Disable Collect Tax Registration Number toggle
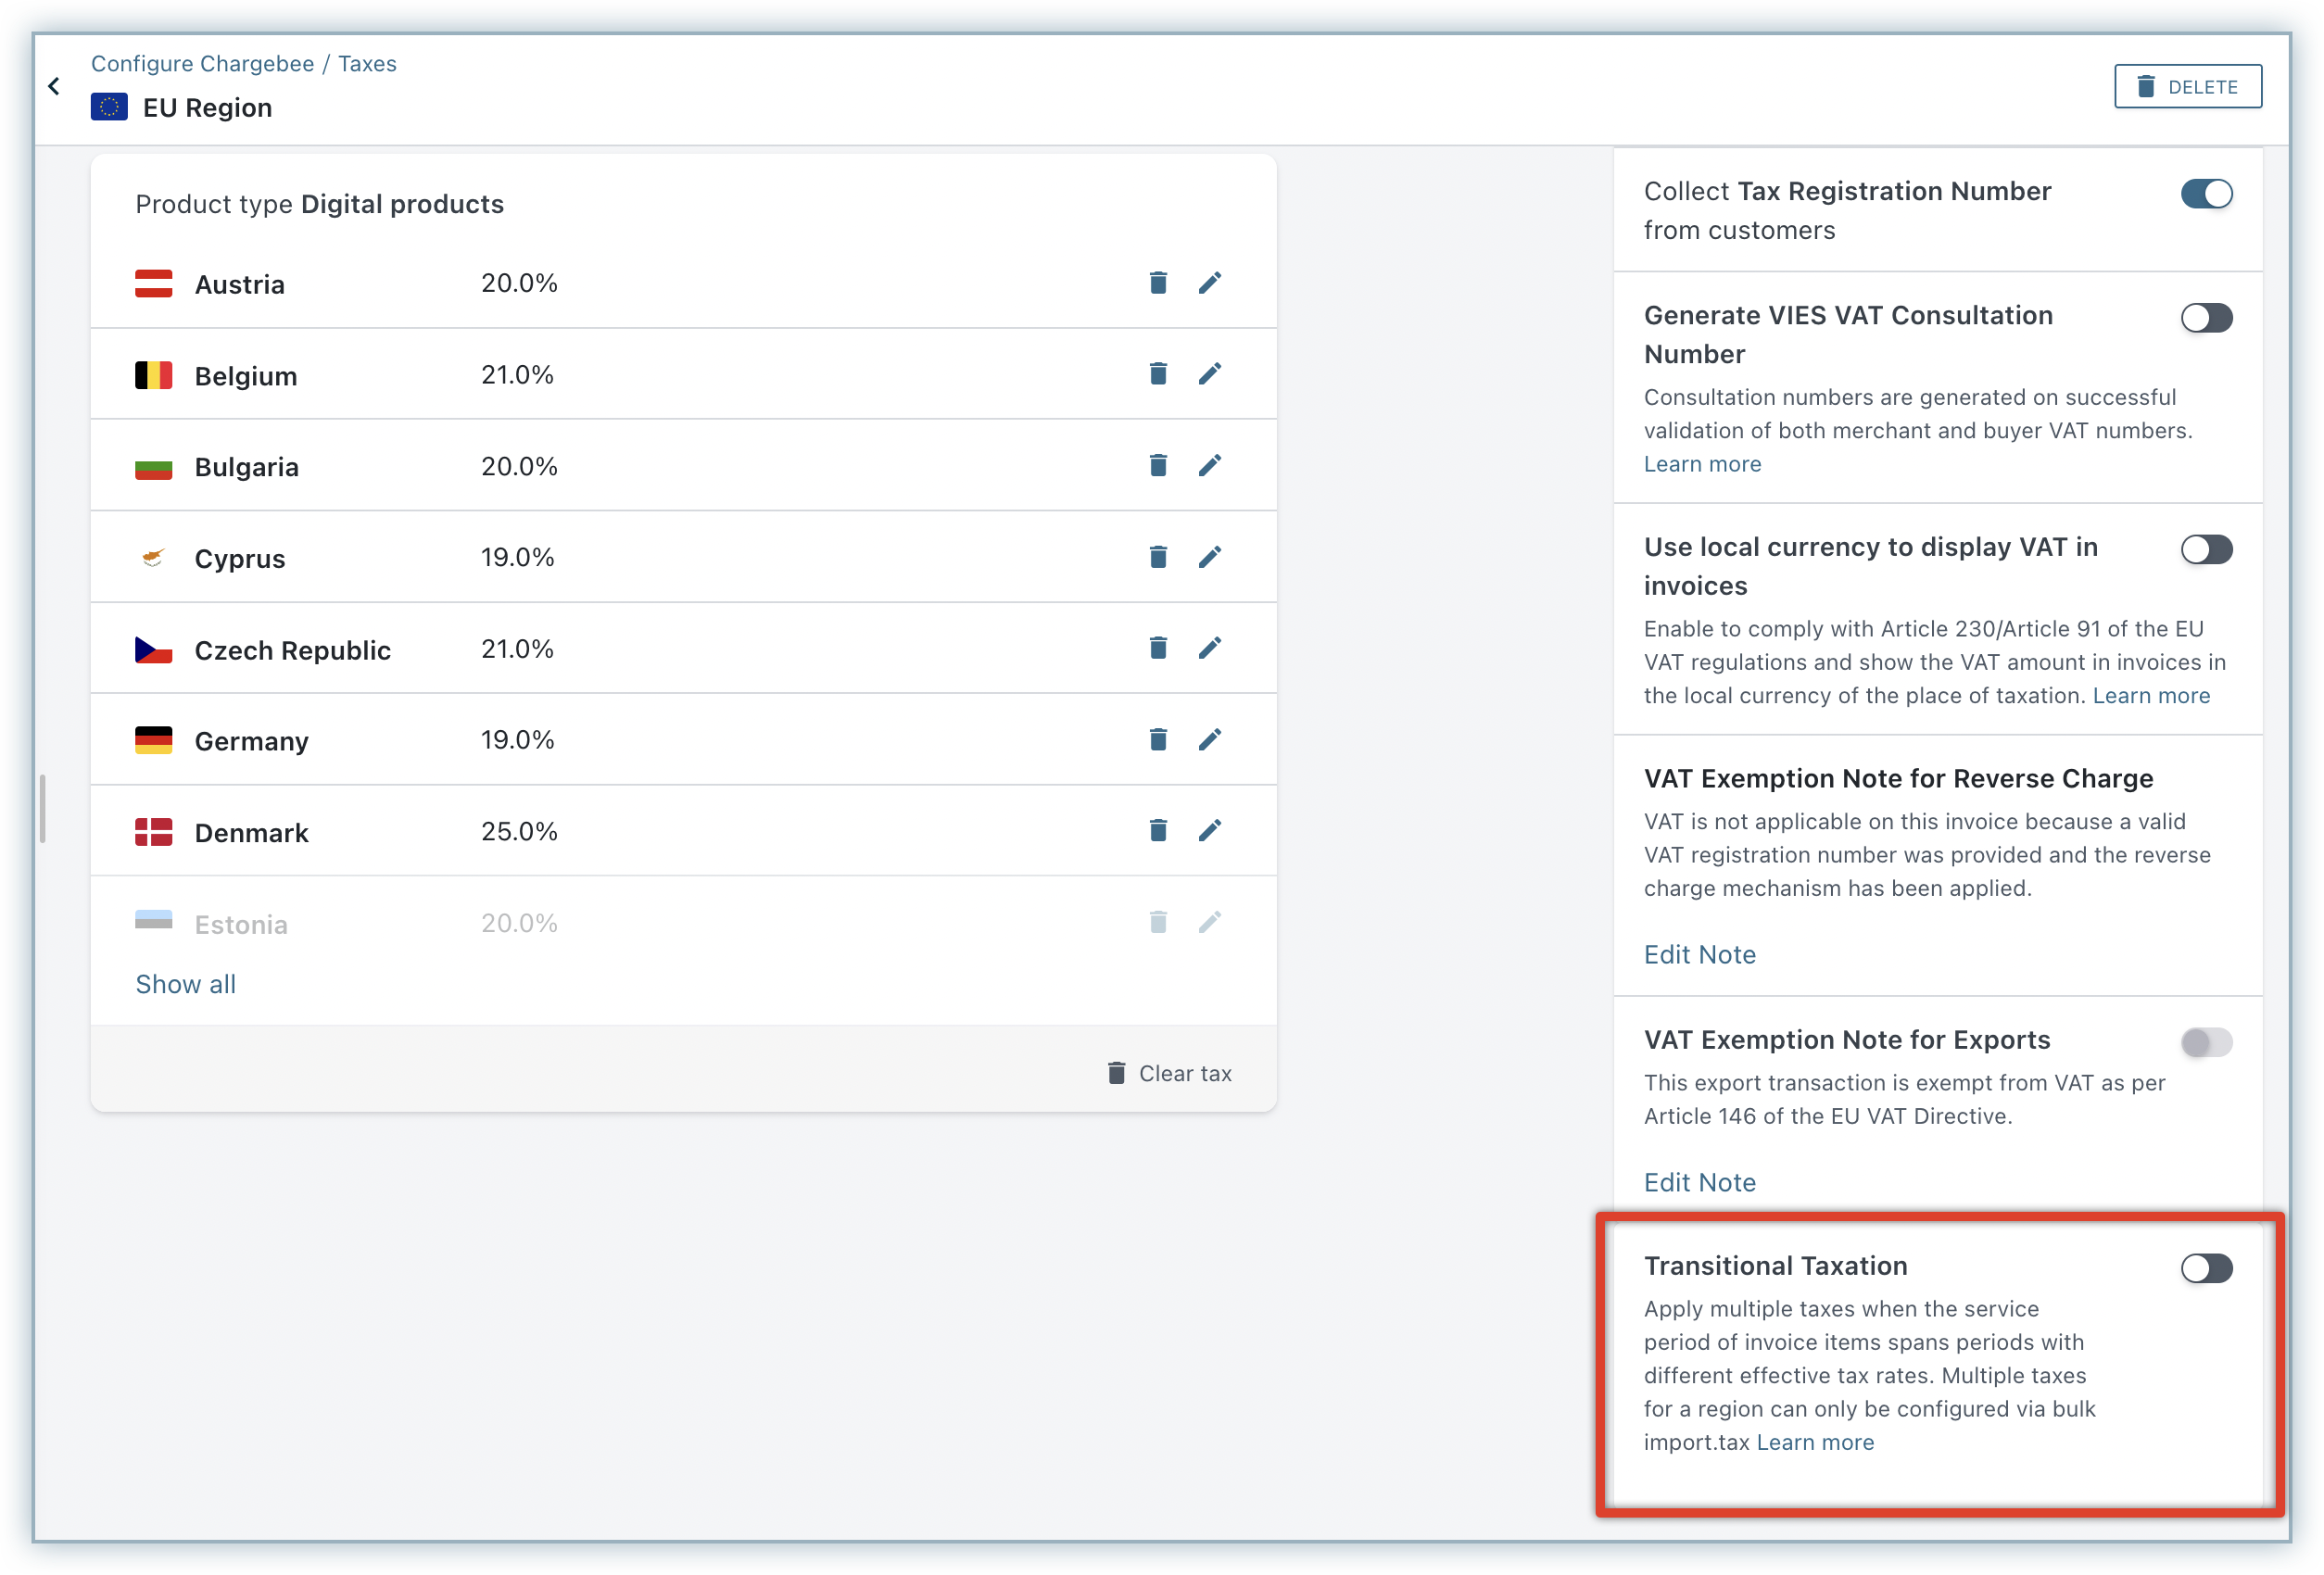 [2205, 194]
